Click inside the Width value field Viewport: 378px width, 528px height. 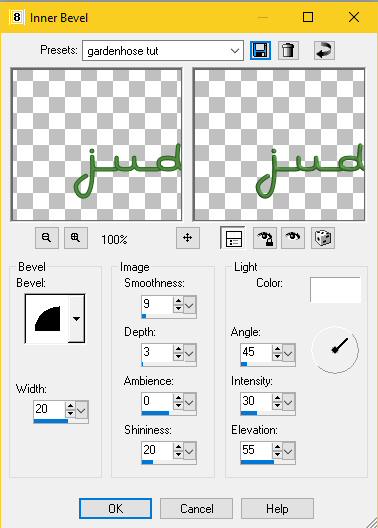[49, 409]
